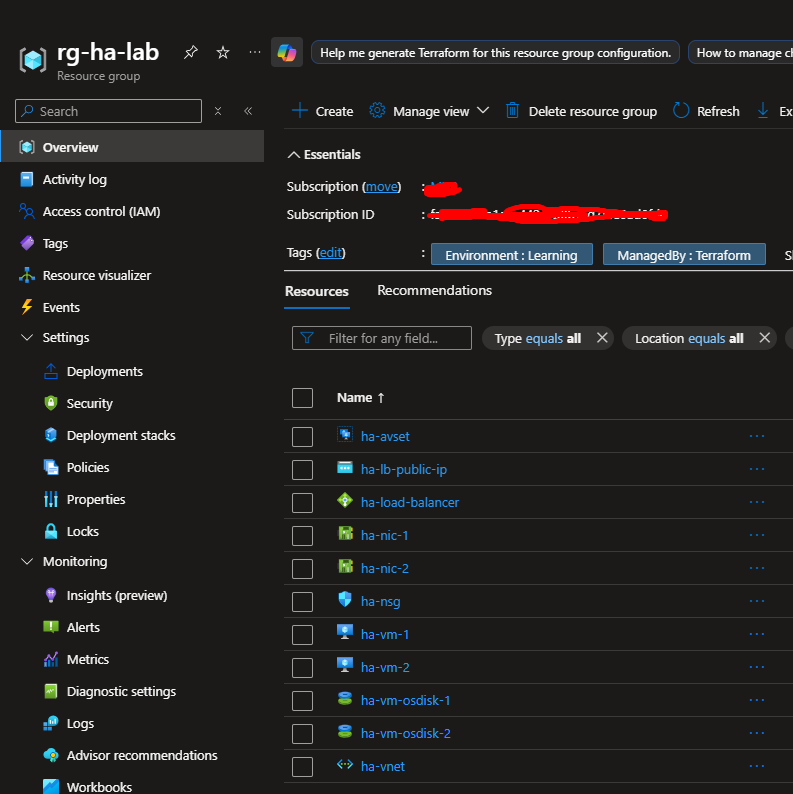Viewport: 793px width, 794px height.
Task: Click the Delete resource group trash icon
Action: (513, 111)
